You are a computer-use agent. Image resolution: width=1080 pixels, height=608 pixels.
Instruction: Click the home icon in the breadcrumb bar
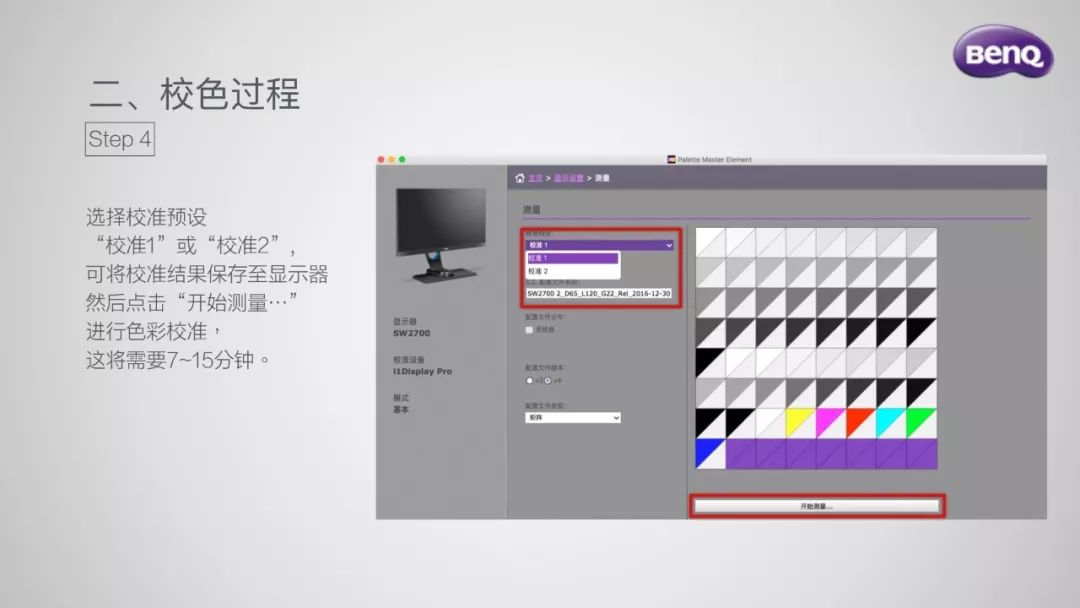(519, 178)
